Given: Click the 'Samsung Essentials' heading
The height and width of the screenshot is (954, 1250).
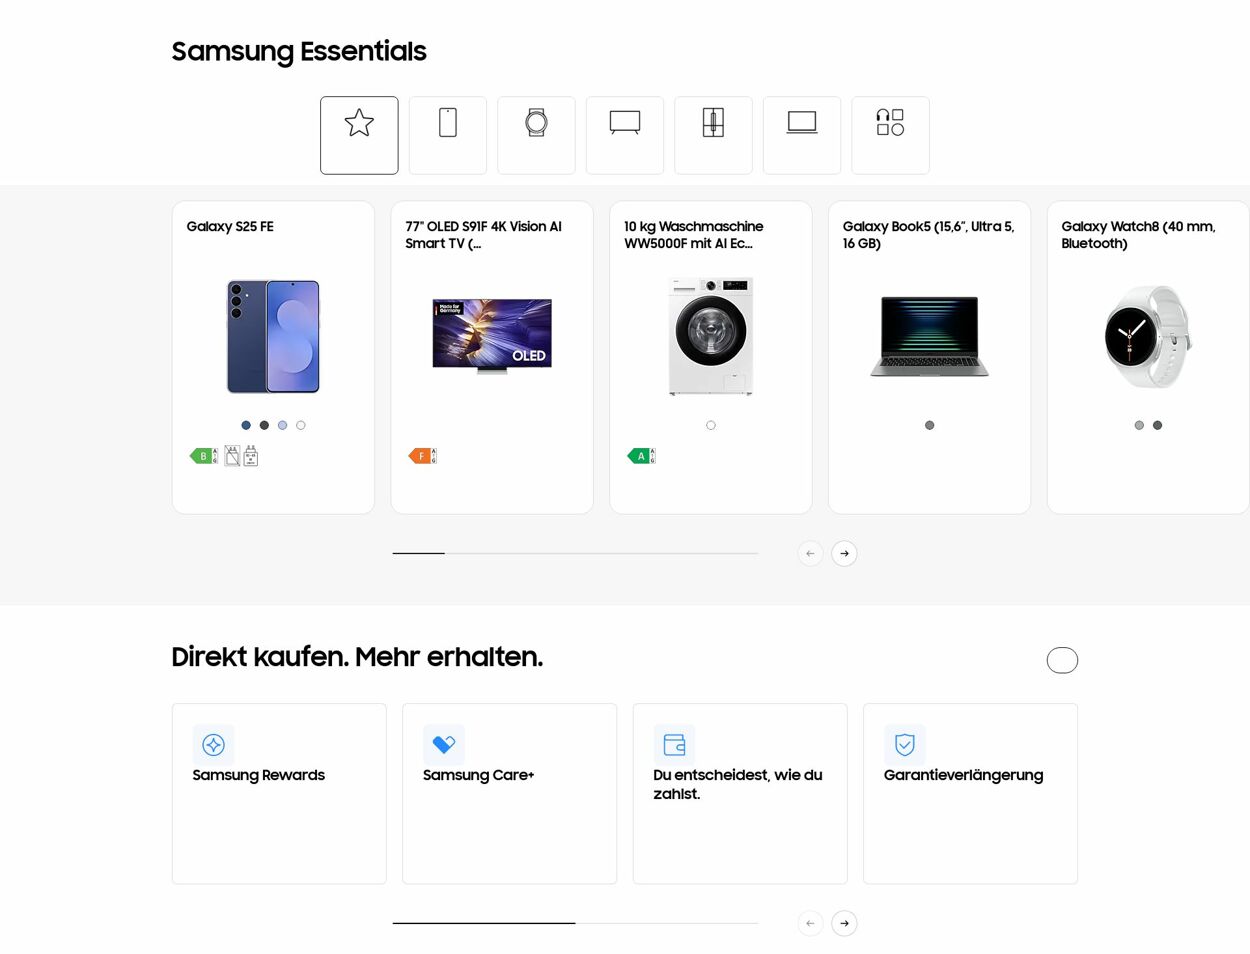Looking at the screenshot, I should click(x=299, y=51).
